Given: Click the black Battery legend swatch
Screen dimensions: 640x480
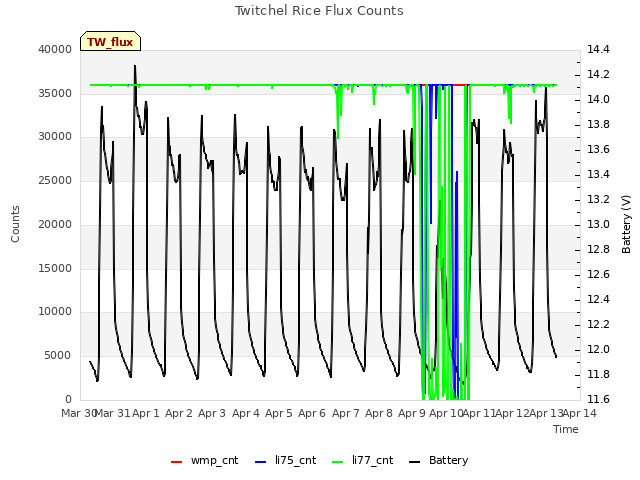Looking at the screenshot, I should (x=414, y=462).
